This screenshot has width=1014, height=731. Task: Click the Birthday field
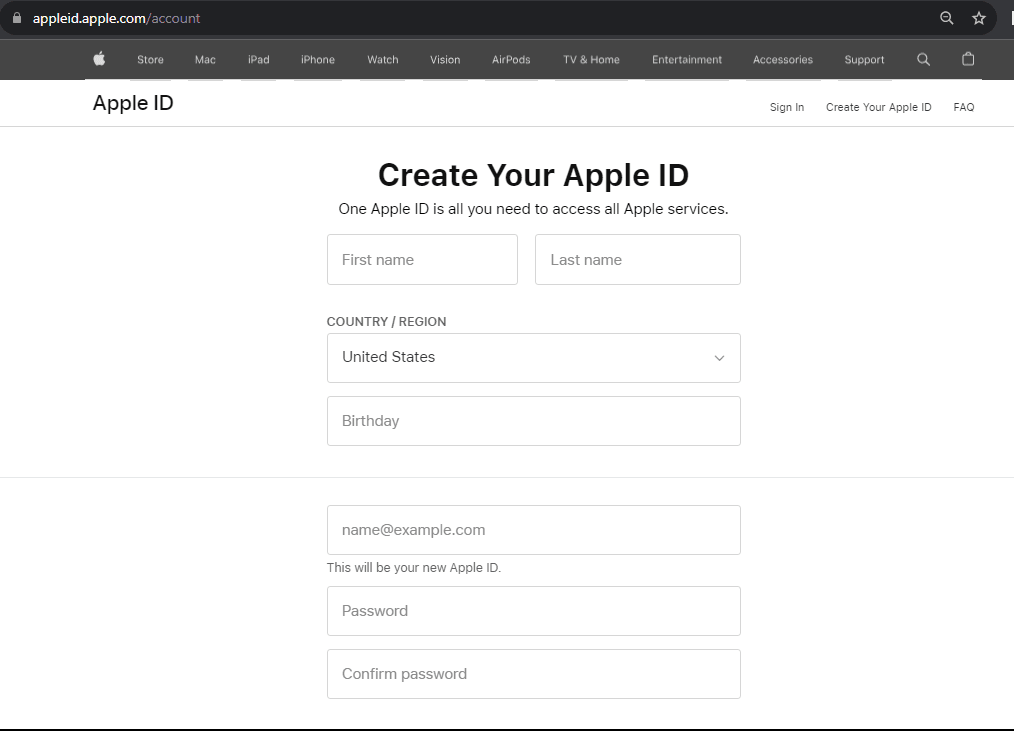coord(533,420)
